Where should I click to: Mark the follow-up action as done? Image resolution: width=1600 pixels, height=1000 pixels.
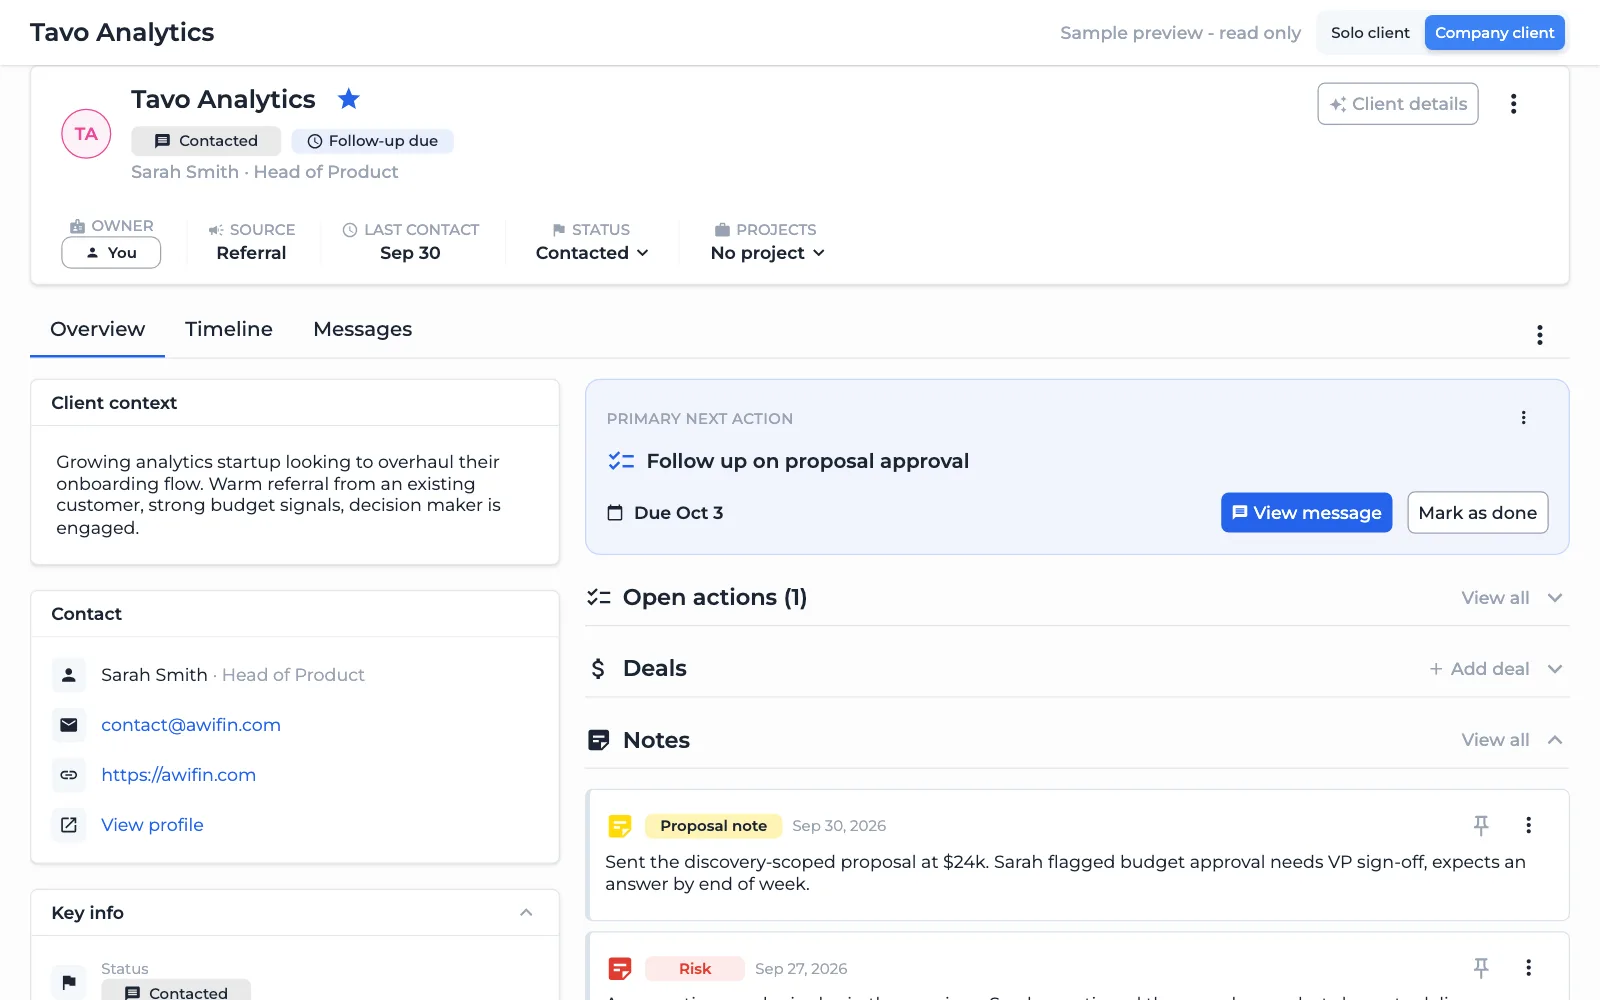point(1478,513)
